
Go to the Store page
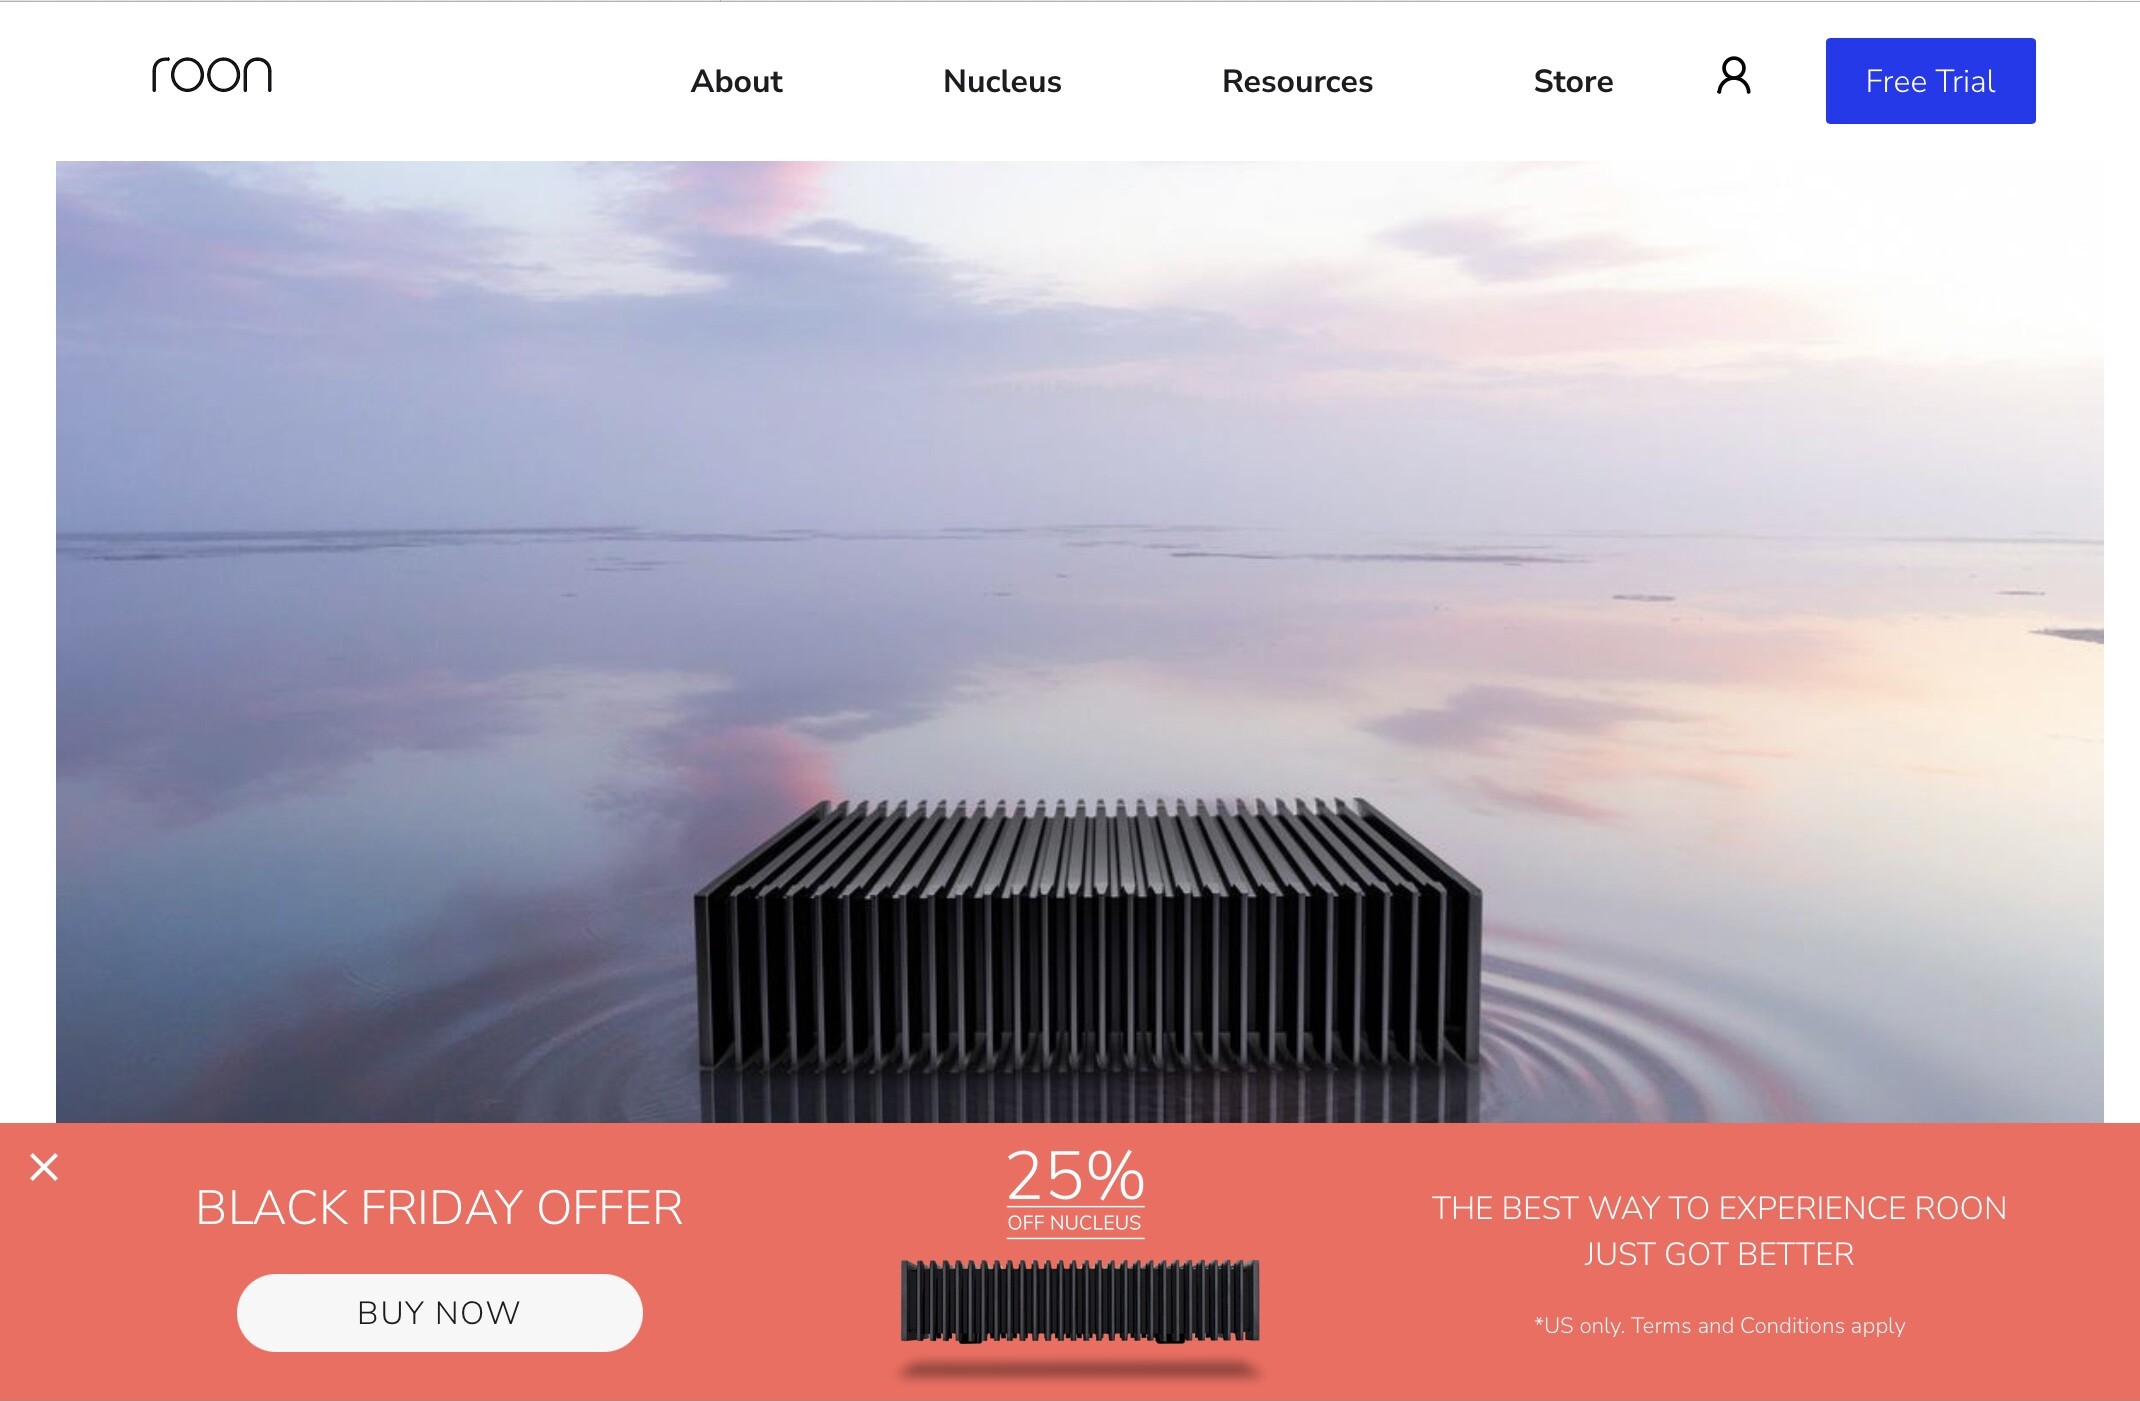[1573, 81]
